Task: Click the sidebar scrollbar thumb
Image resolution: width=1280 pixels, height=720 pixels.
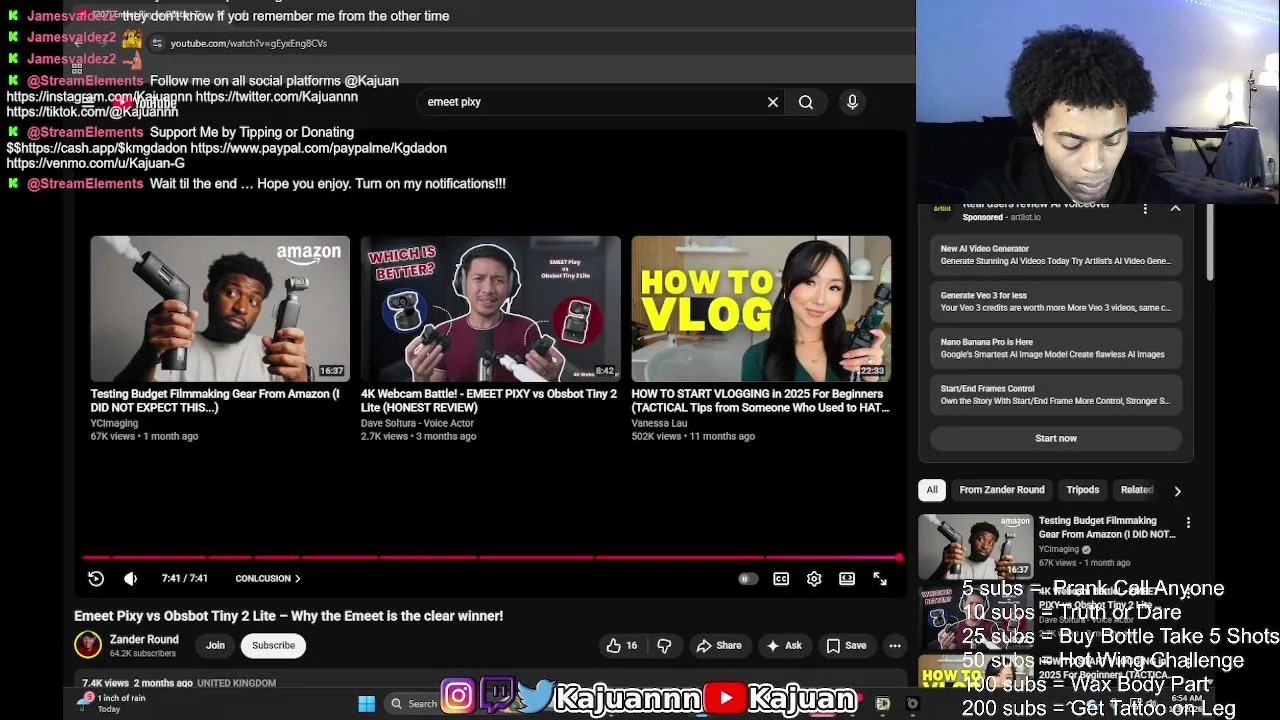Action: pyautogui.click(x=1209, y=241)
